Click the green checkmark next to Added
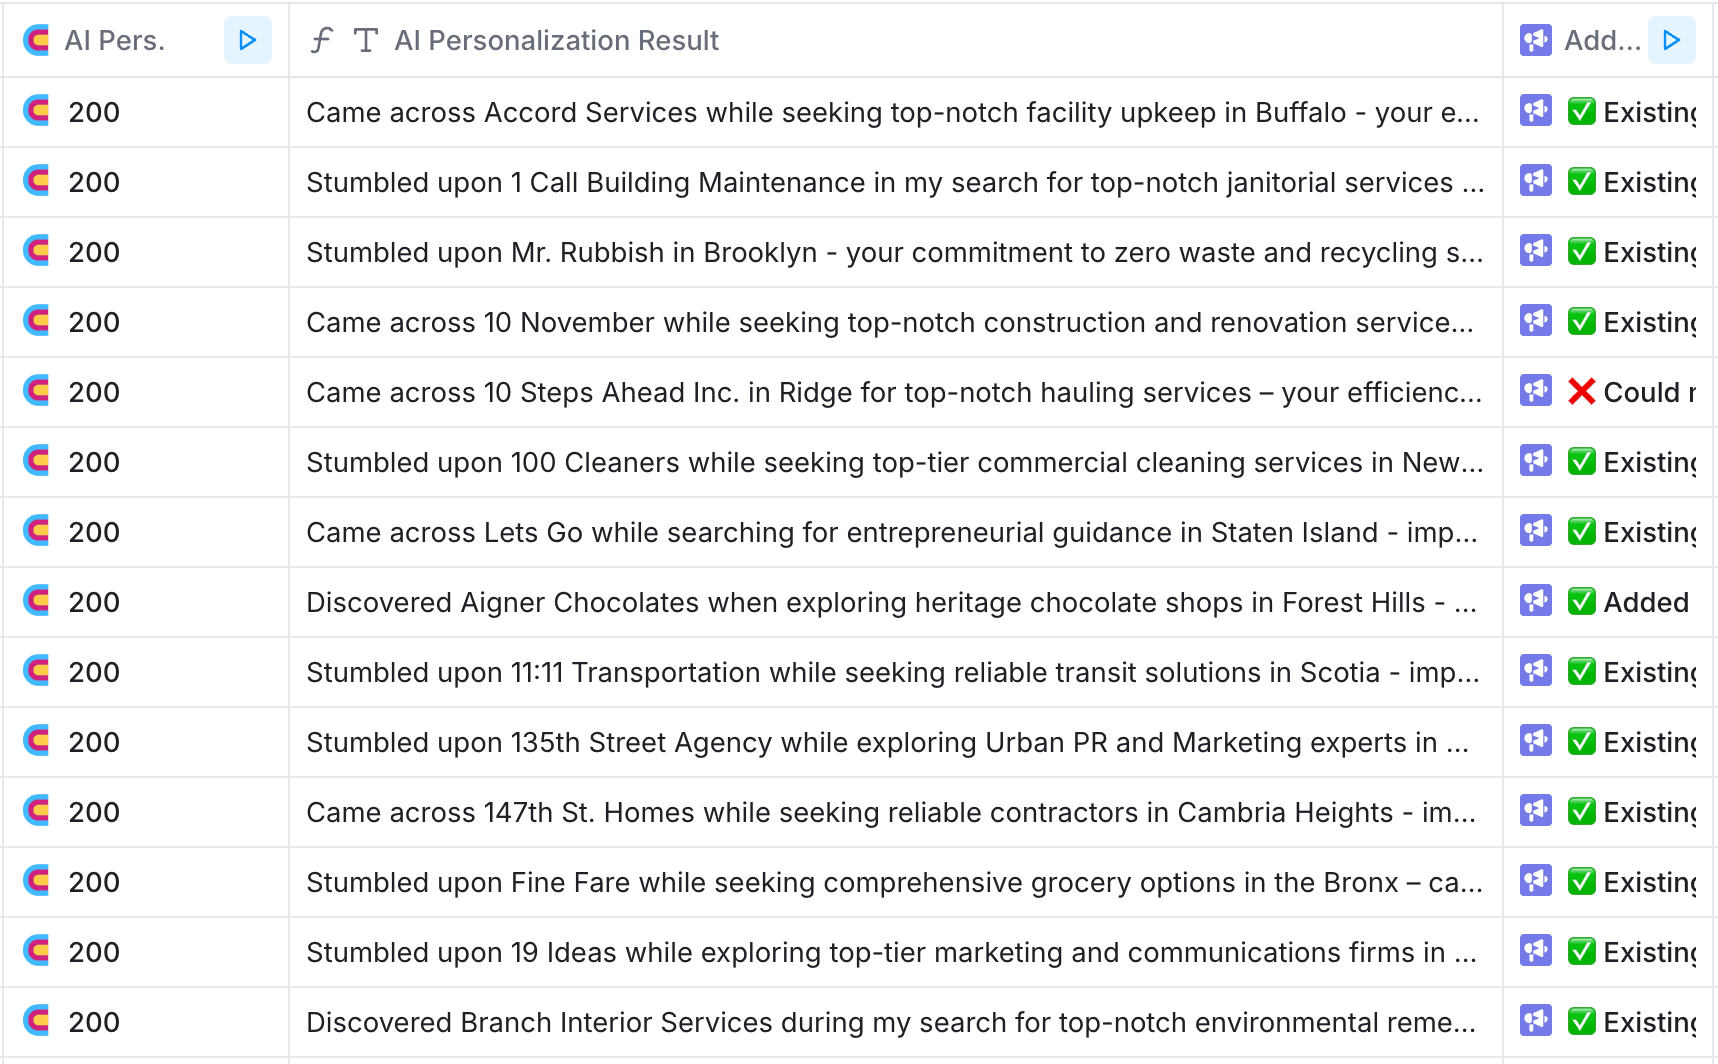1718x1064 pixels. tap(1582, 602)
